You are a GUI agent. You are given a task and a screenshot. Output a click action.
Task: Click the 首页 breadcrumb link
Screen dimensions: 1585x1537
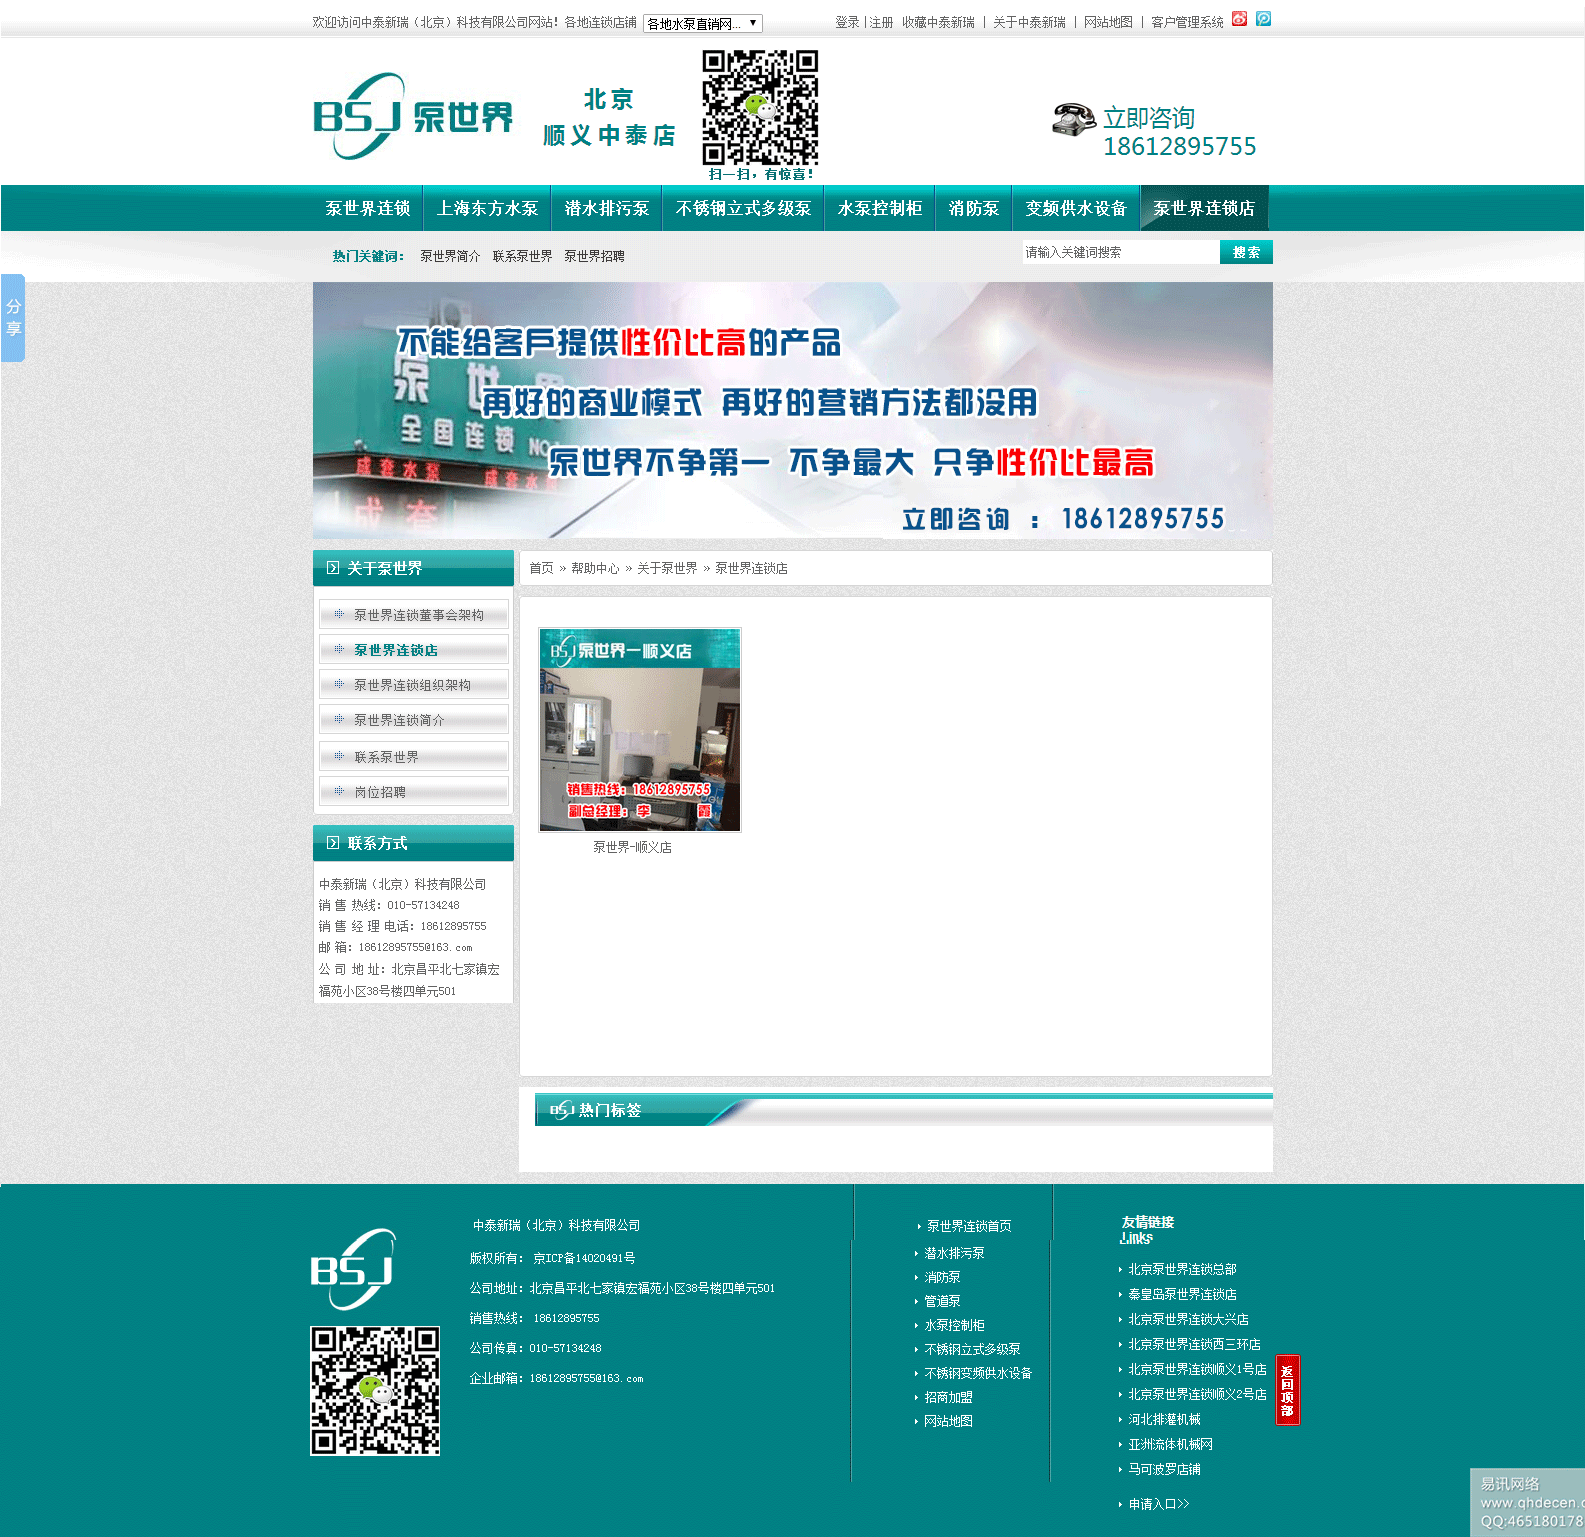(541, 568)
